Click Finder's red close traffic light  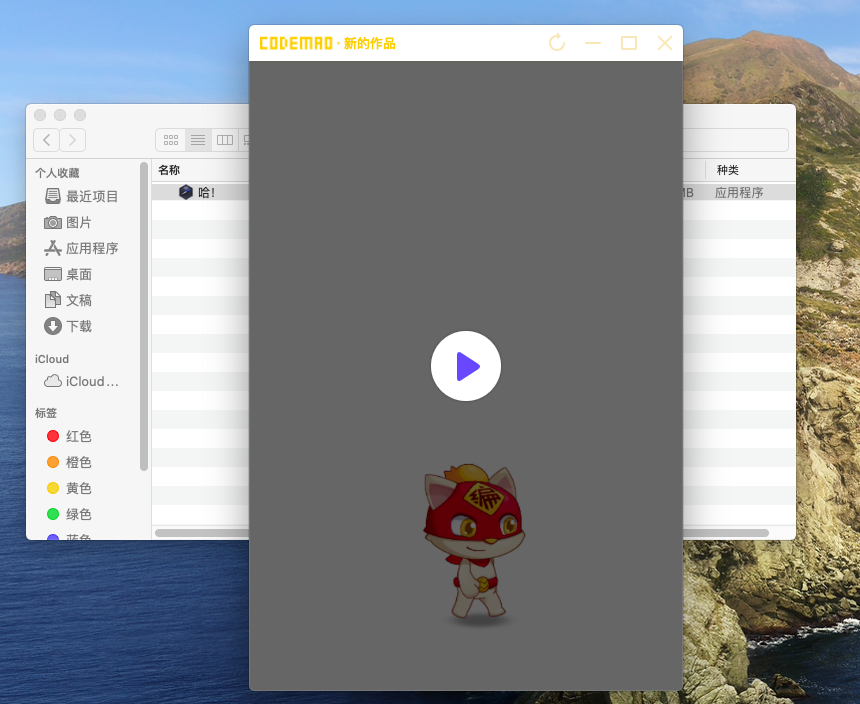pyautogui.click(x=40, y=115)
